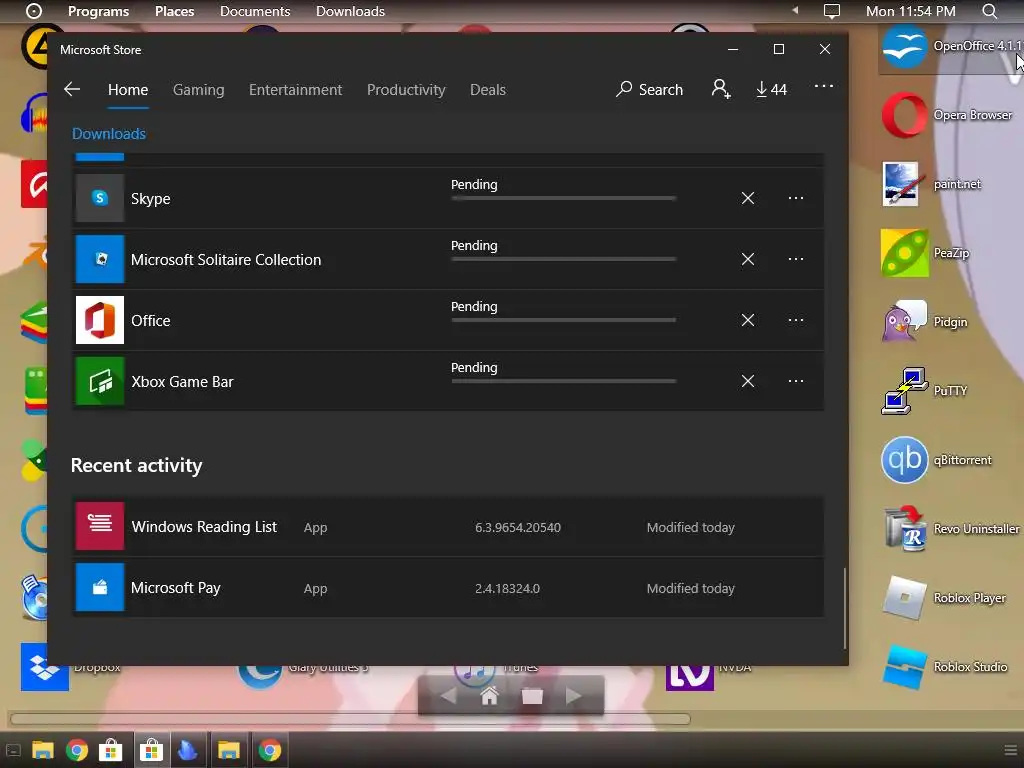The image size is (1024, 768).
Task: Open downloads queue showing 44
Action: (x=771, y=89)
